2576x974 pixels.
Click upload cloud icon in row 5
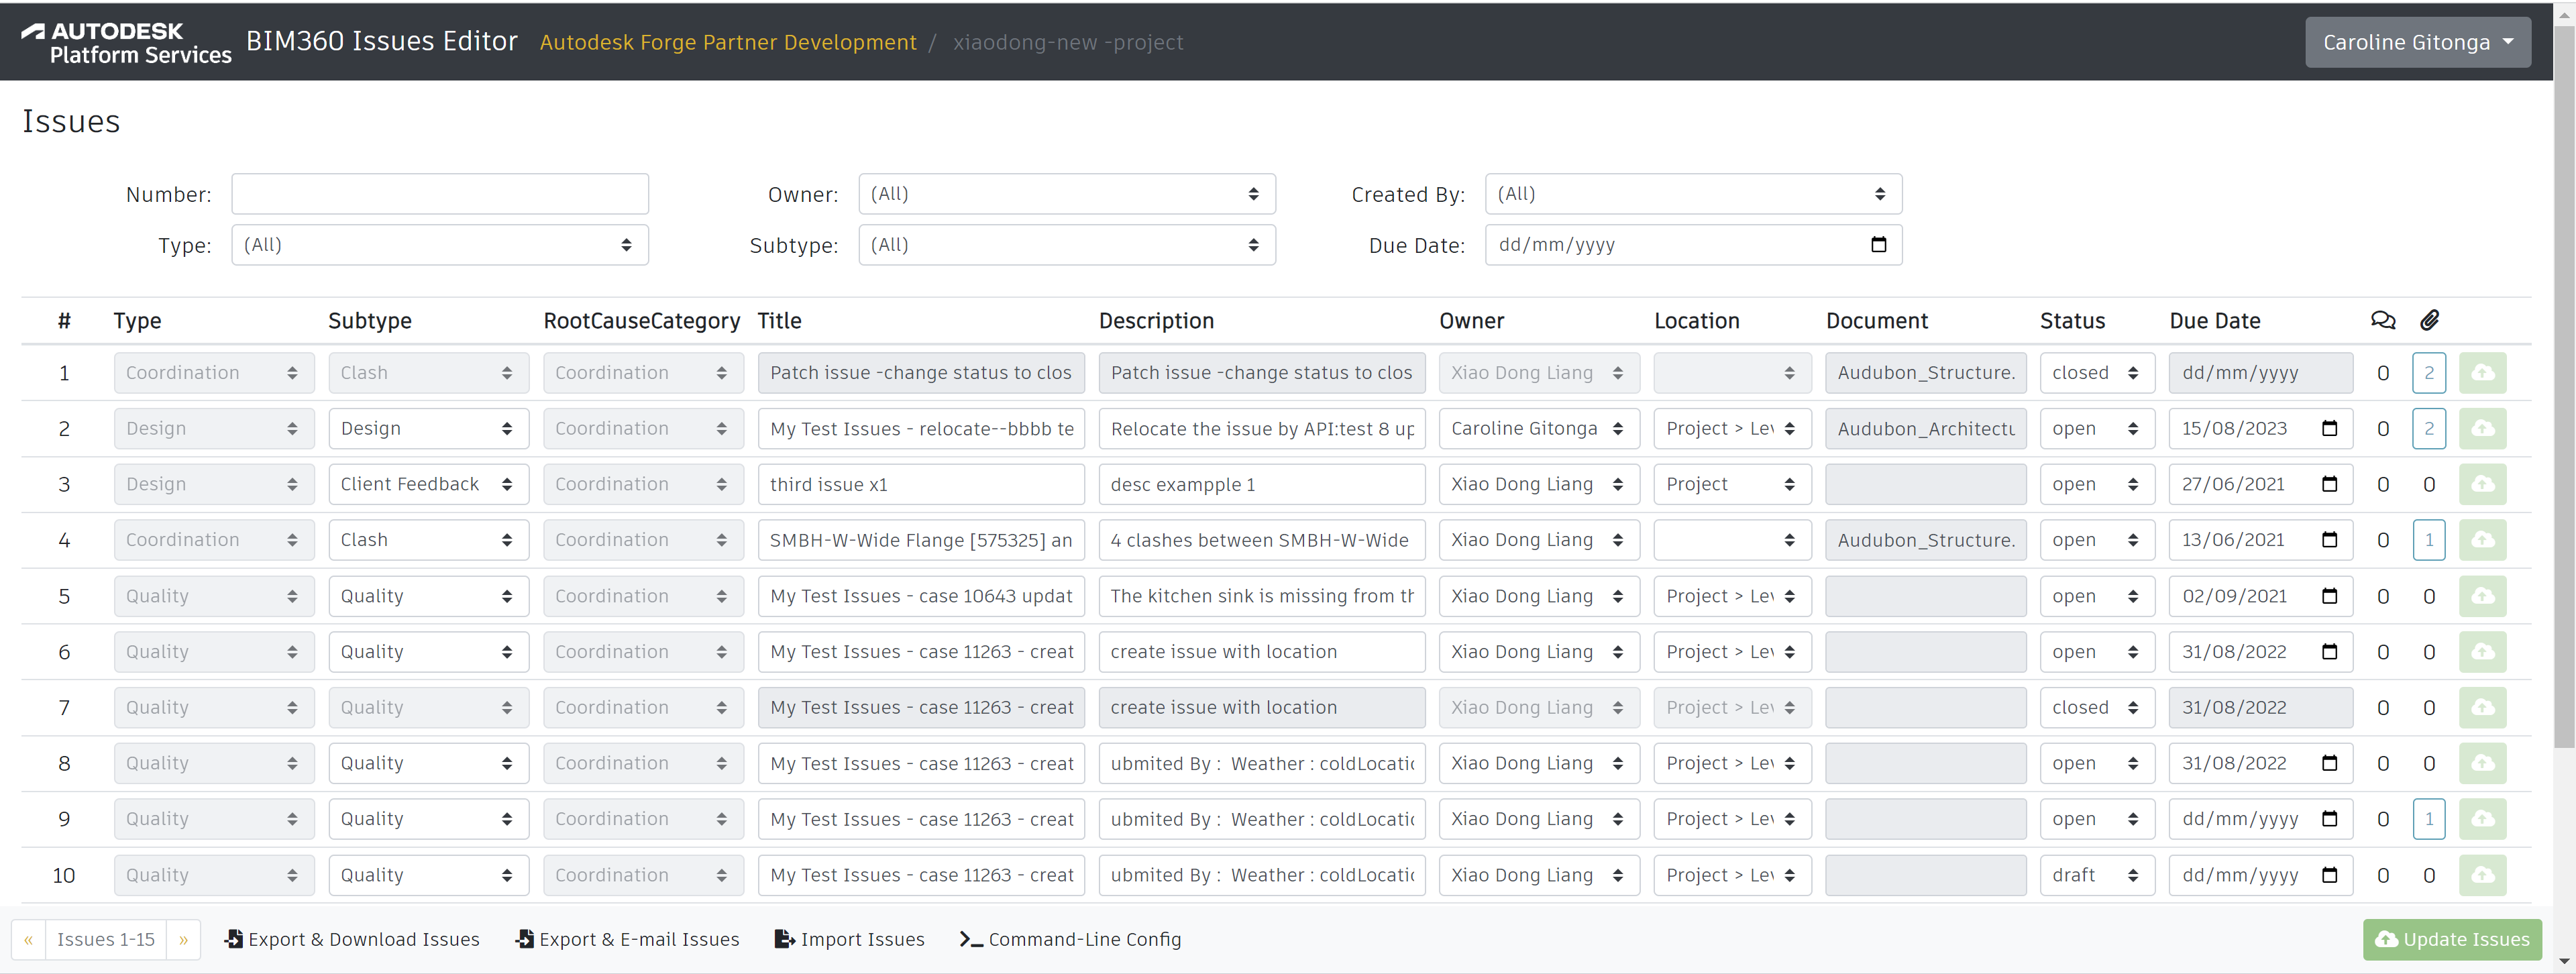click(x=2482, y=596)
